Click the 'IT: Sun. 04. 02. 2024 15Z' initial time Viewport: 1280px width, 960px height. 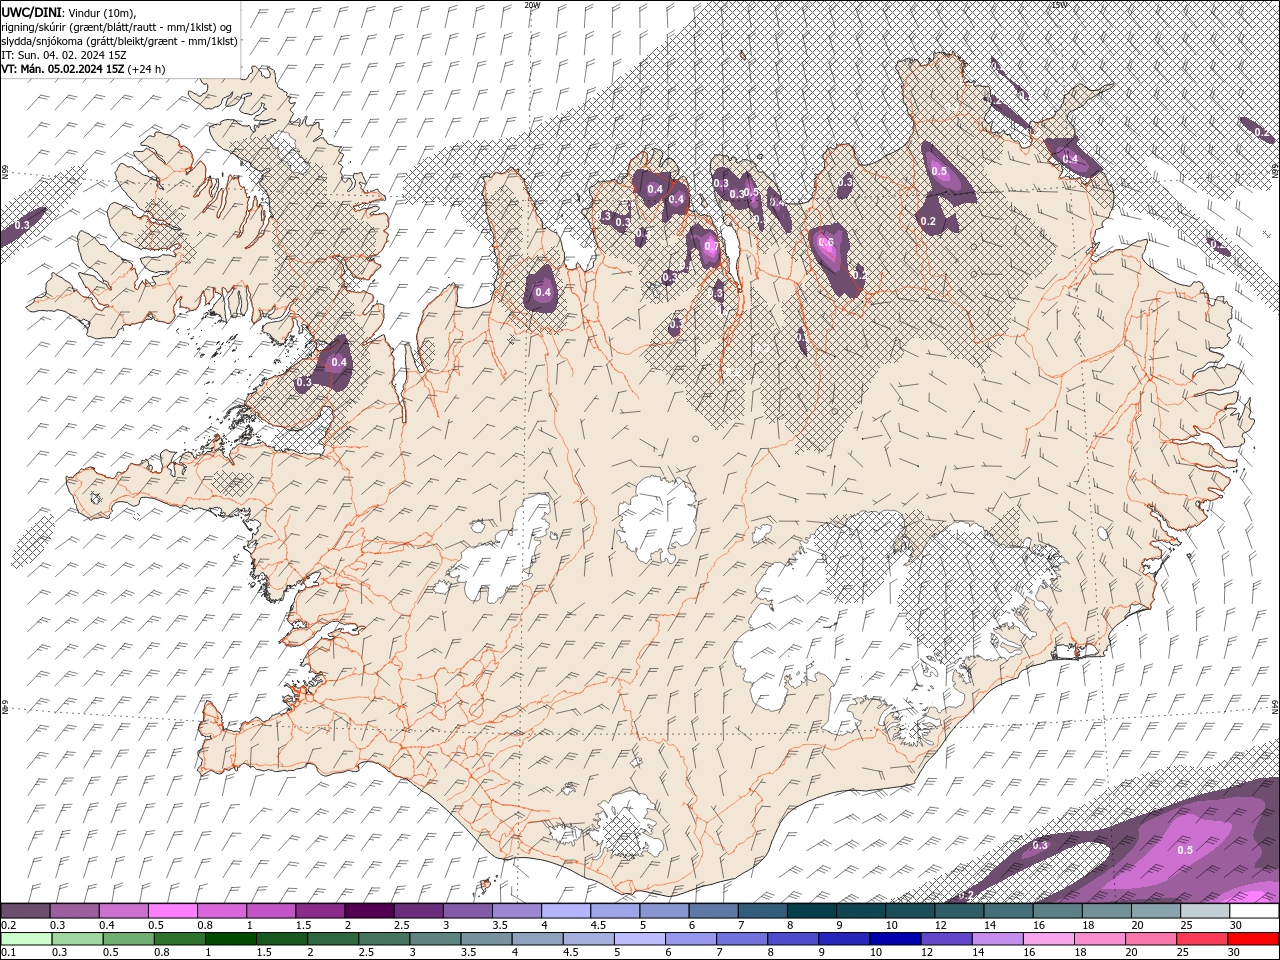[x=63, y=55]
